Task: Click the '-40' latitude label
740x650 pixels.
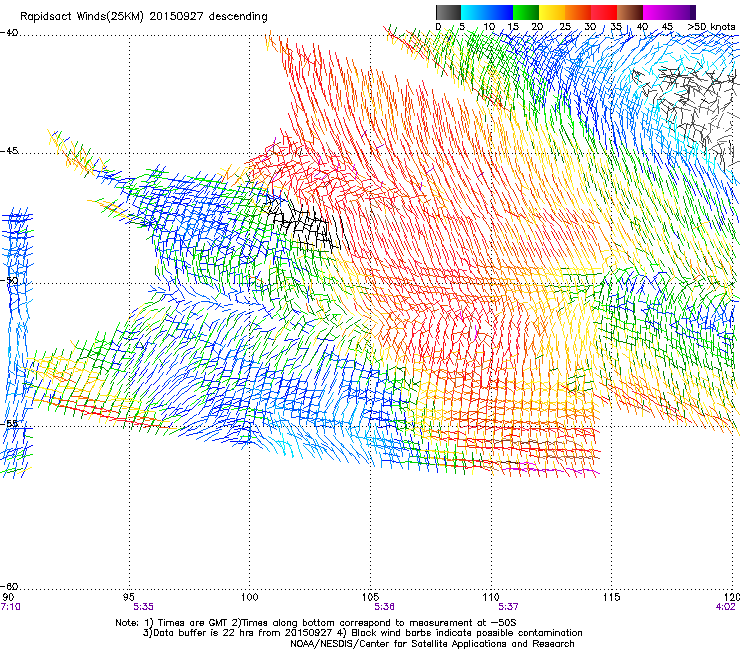Action: [9, 33]
